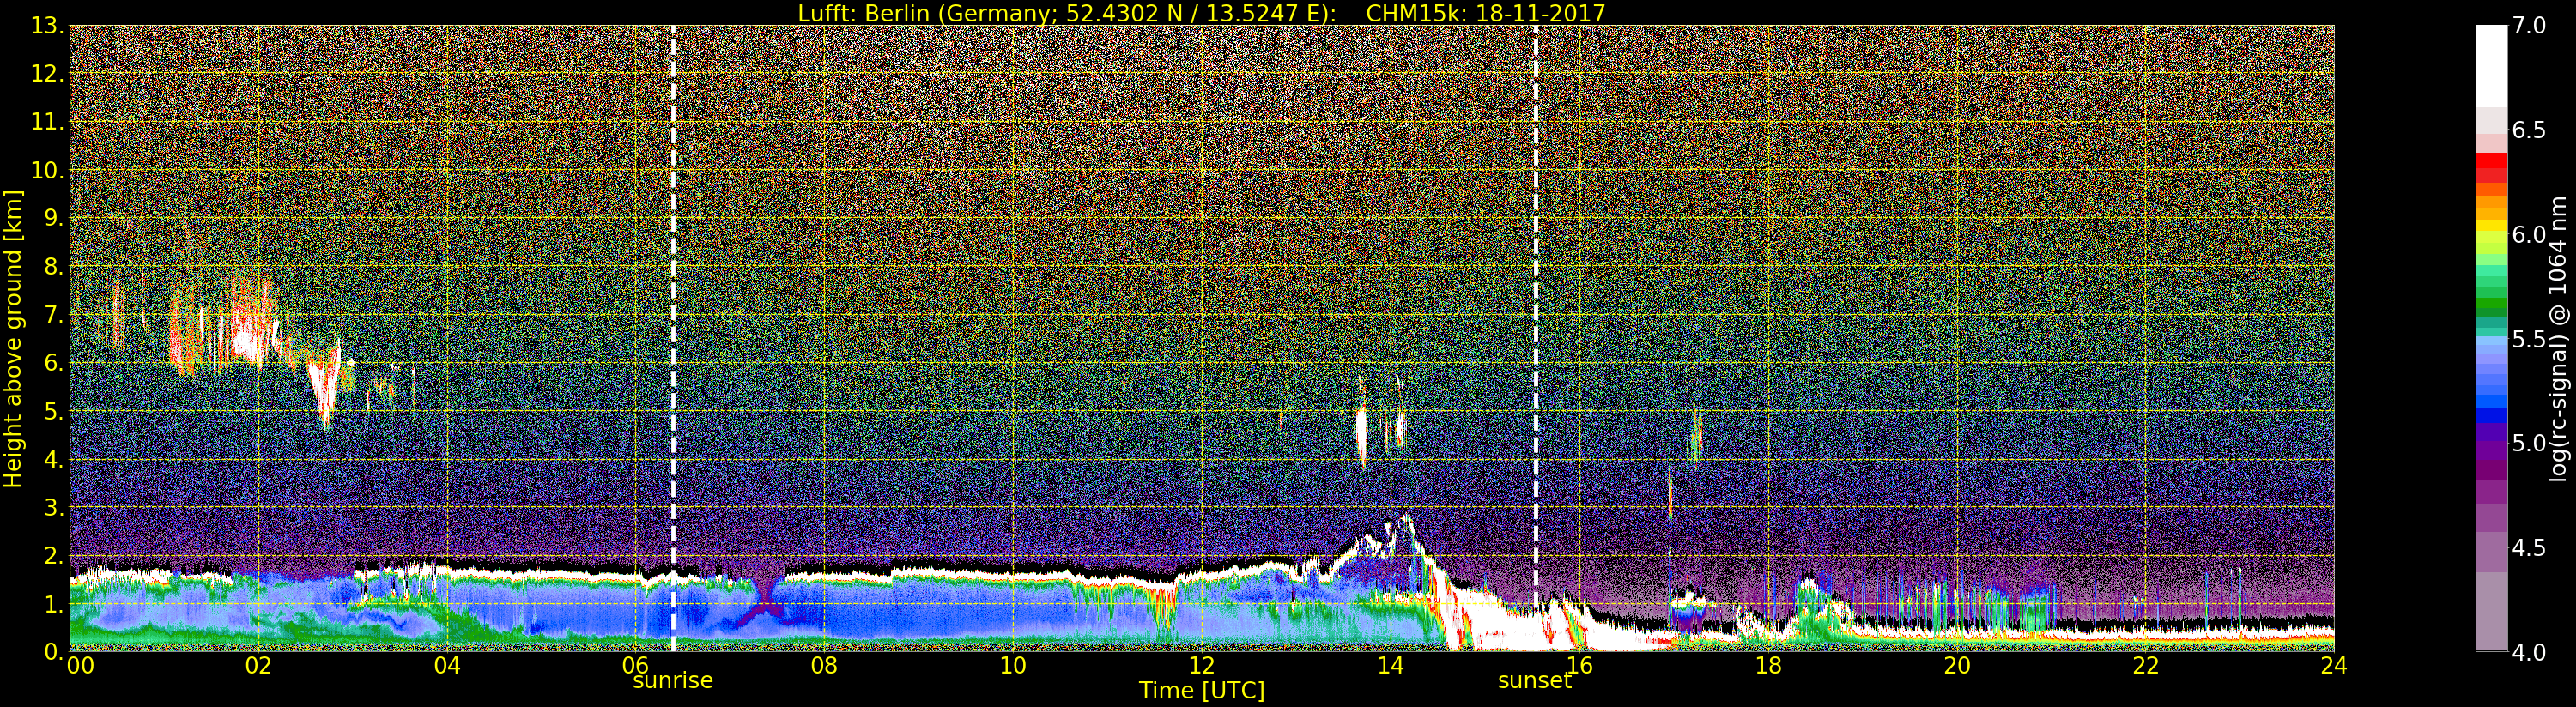This screenshot has height=707, width=2576.
Task: Click the time axis tick label '20'
Action: 1957,666
